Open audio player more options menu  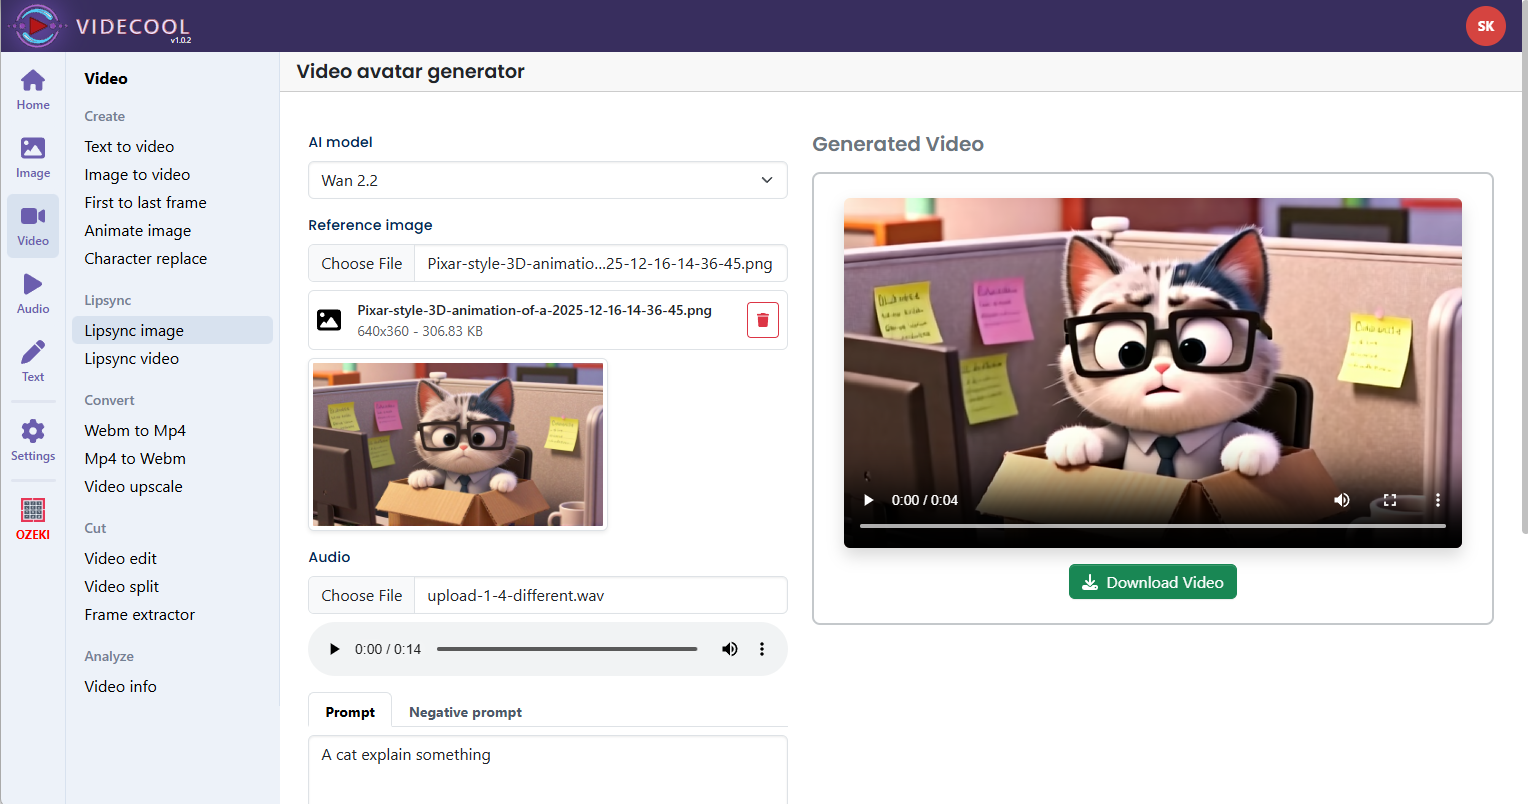[762, 649]
